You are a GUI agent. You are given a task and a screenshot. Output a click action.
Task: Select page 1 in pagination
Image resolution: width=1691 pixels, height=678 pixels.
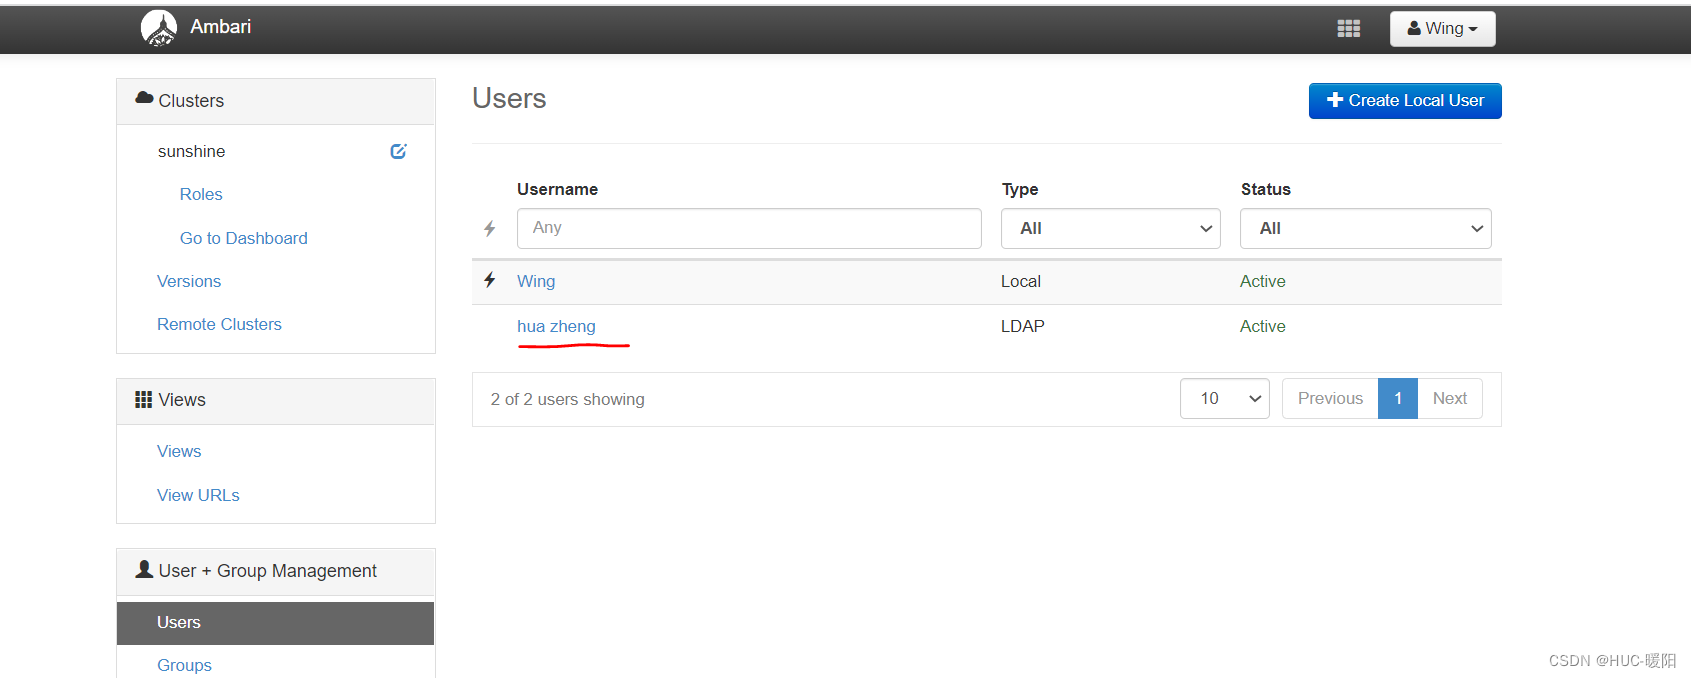(x=1398, y=398)
